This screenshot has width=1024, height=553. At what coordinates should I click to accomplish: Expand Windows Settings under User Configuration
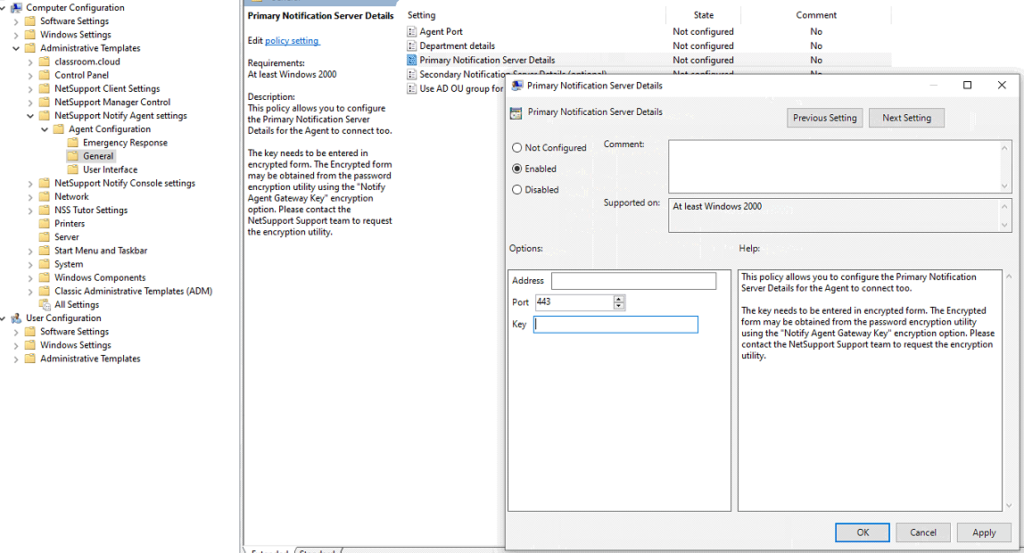(x=16, y=345)
